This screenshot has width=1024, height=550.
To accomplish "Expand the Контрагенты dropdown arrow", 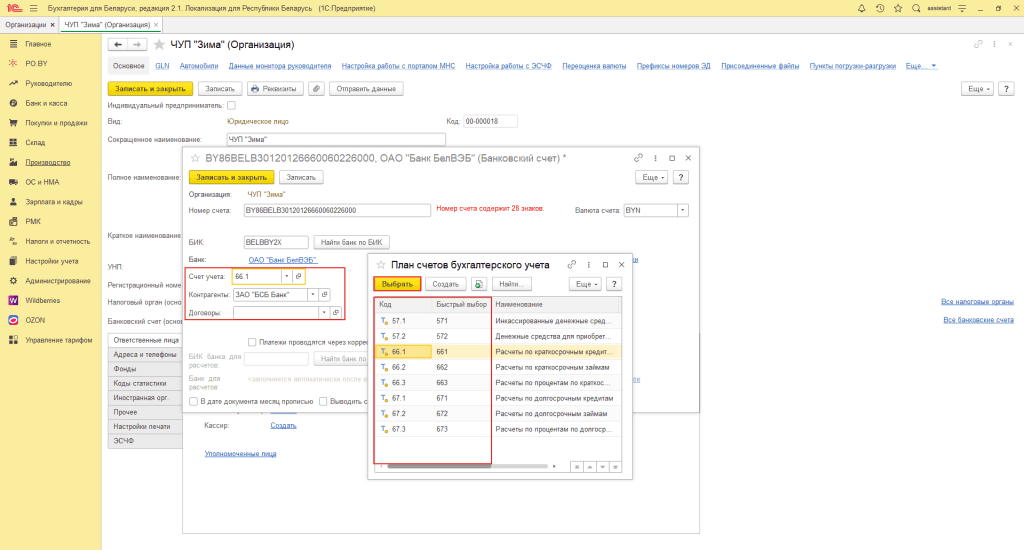I will 312,295.
